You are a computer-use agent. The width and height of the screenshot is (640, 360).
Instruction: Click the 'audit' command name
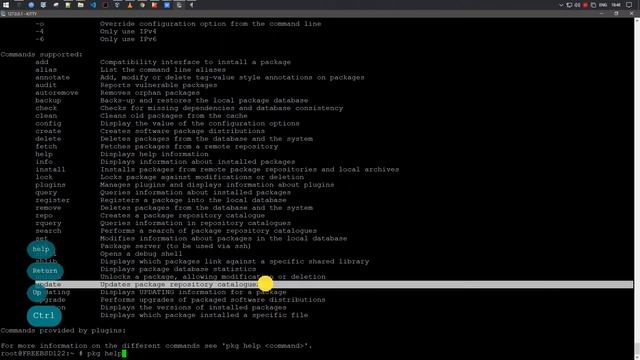46,85
